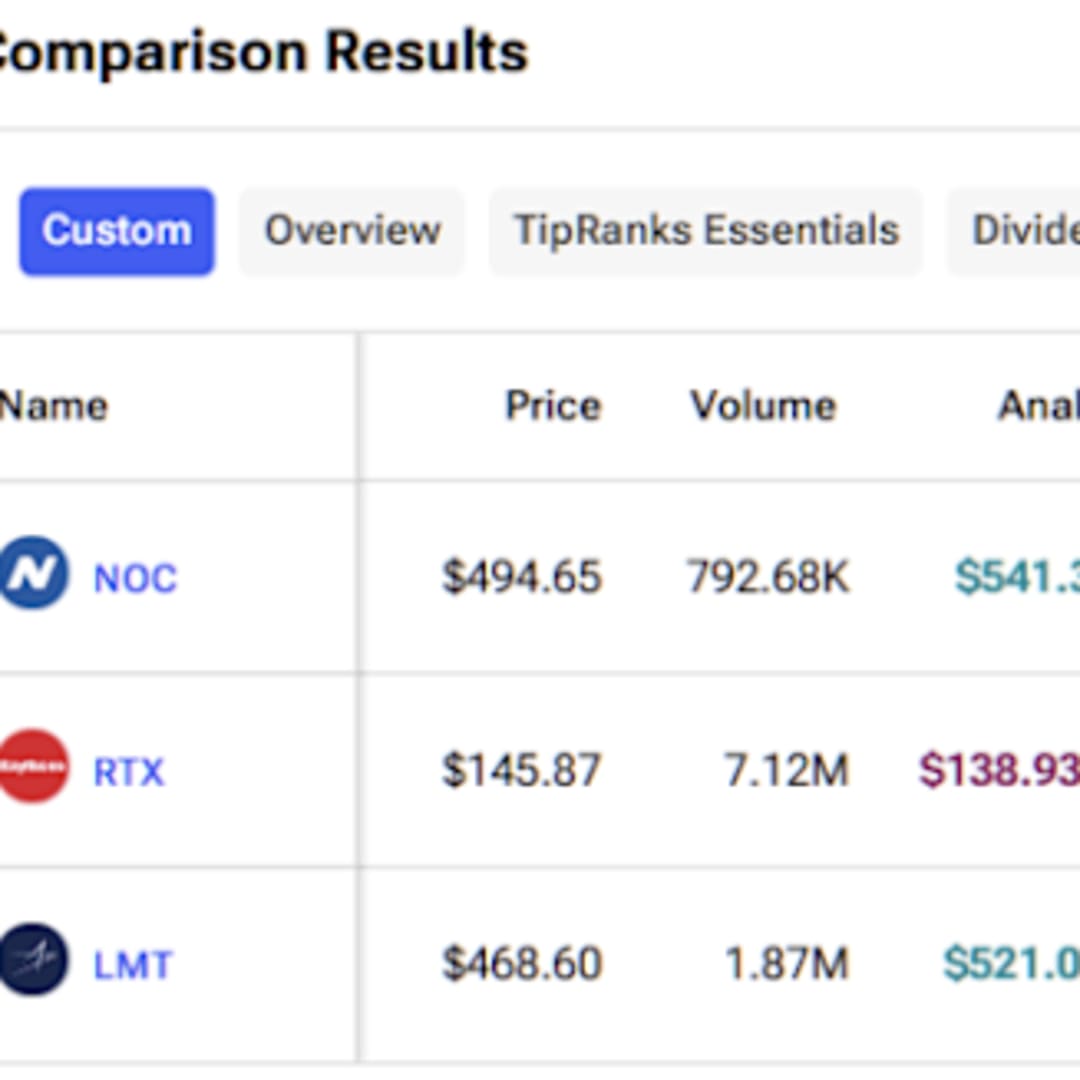Open the LMT ticker link
This screenshot has width=1080, height=1080.
133,965
